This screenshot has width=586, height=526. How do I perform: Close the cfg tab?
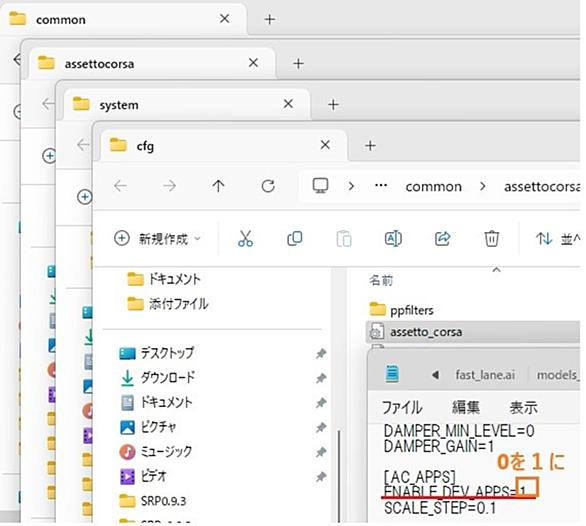325,145
